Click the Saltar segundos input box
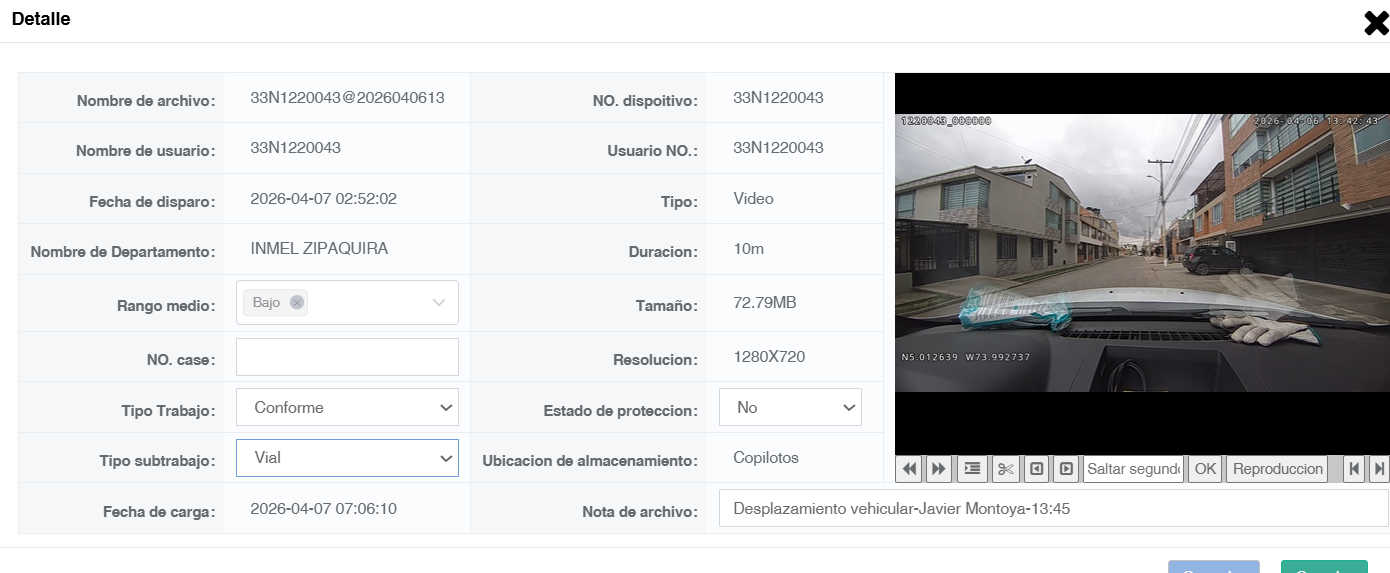 (x=1133, y=469)
